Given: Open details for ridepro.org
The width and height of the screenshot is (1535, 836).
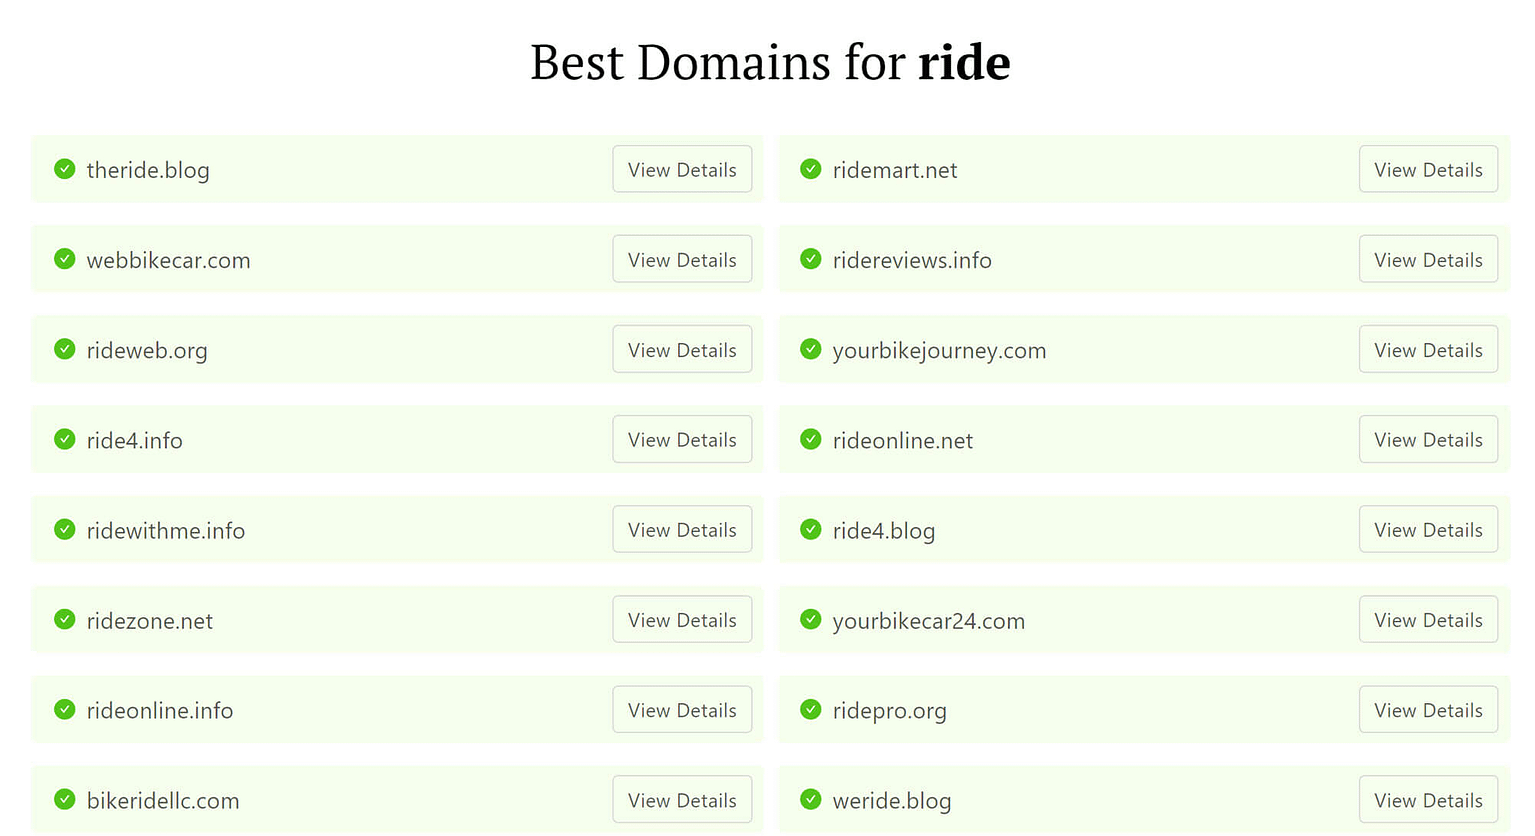Looking at the screenshot, I should (x=1428, y=709).
